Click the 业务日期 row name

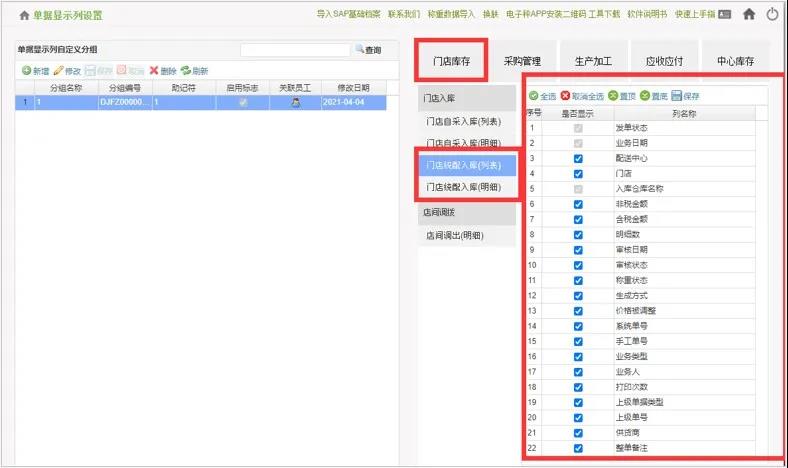pos(632,143)
